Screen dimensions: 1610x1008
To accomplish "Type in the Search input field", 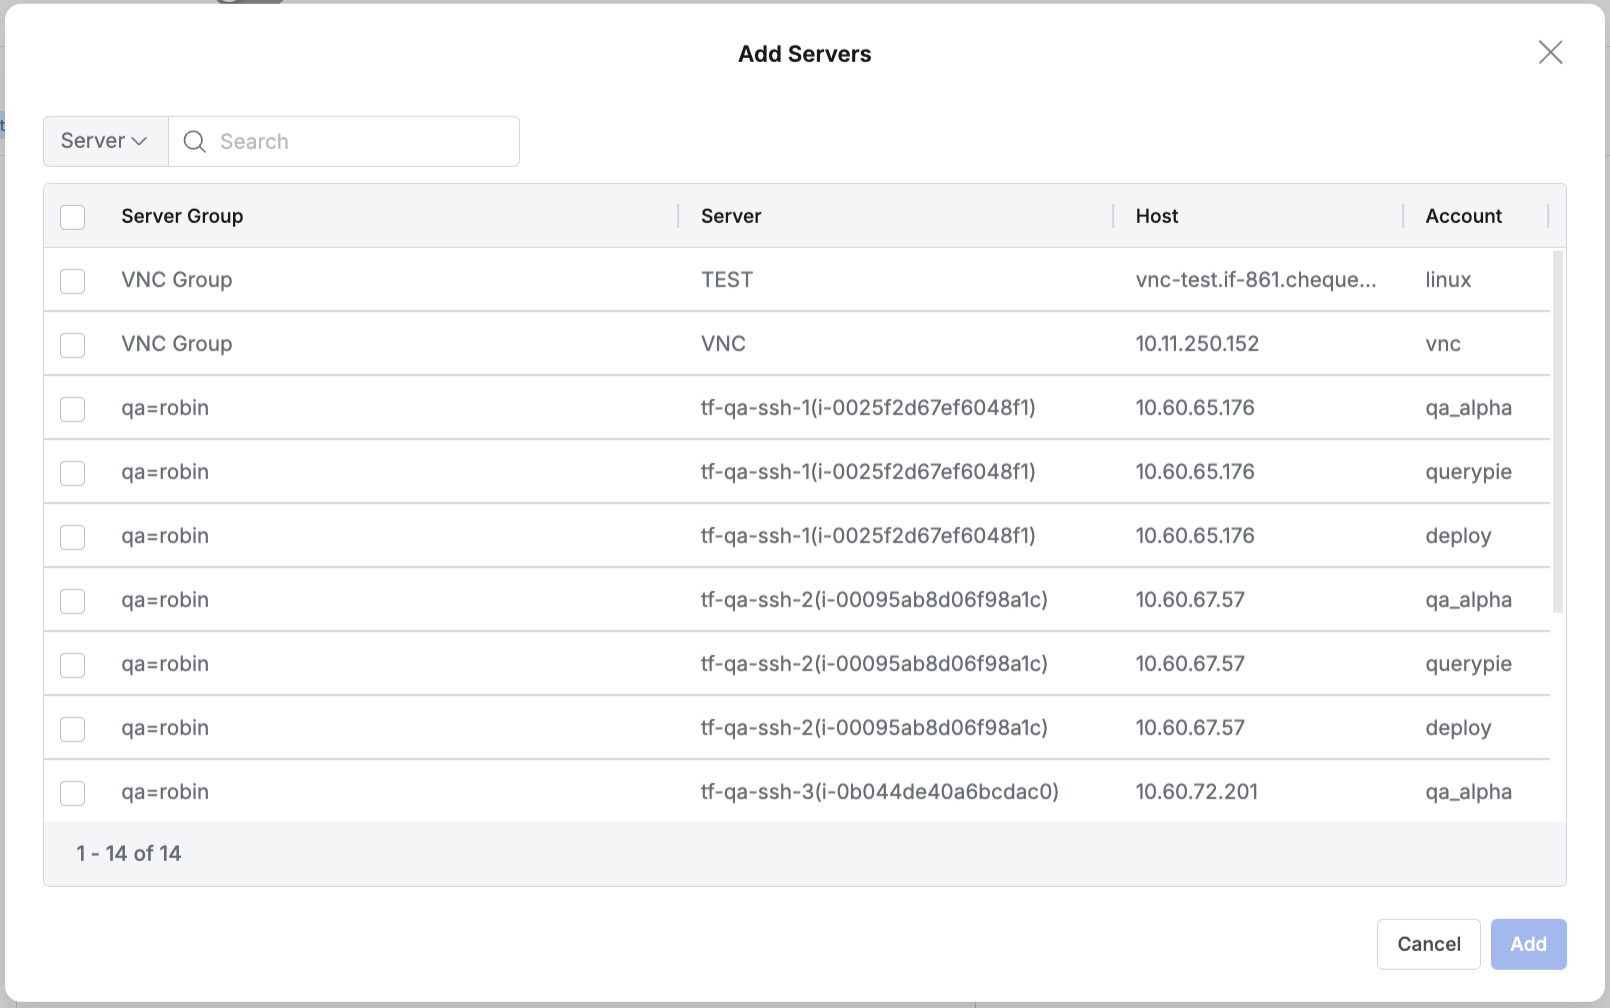I will pyautogui.click(x=360, y=142).
